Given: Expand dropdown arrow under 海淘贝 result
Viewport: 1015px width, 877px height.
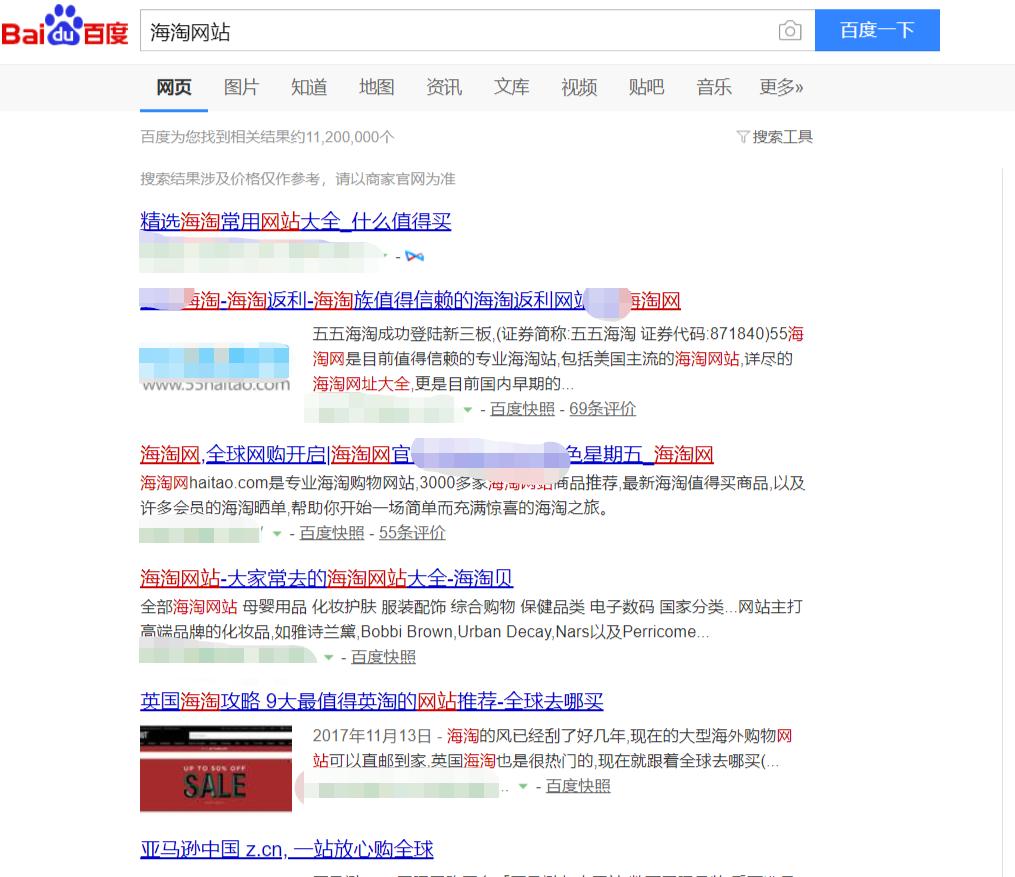Looking at the screenshot, I should 328,658.
